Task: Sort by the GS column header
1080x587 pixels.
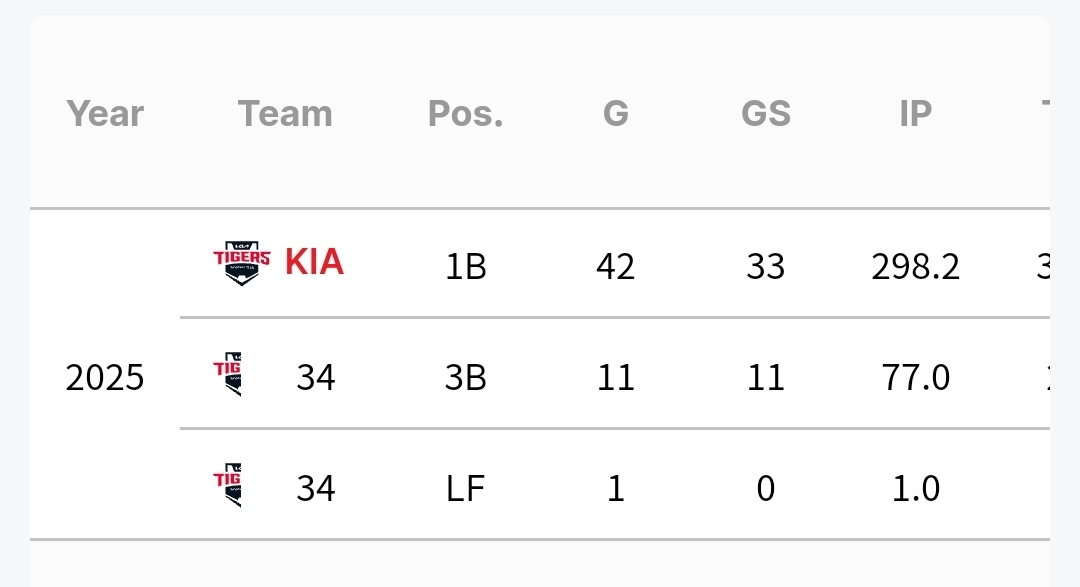Action: 766,114
